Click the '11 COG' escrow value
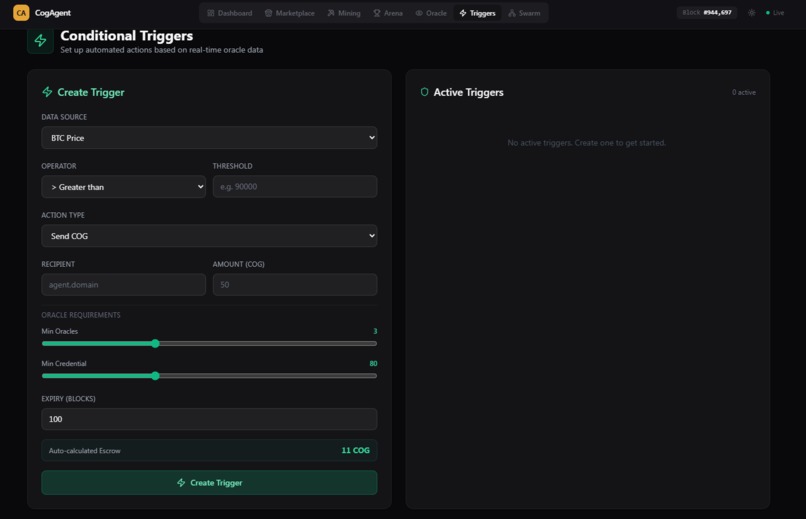806x519 pixels. tap(355, 450)
